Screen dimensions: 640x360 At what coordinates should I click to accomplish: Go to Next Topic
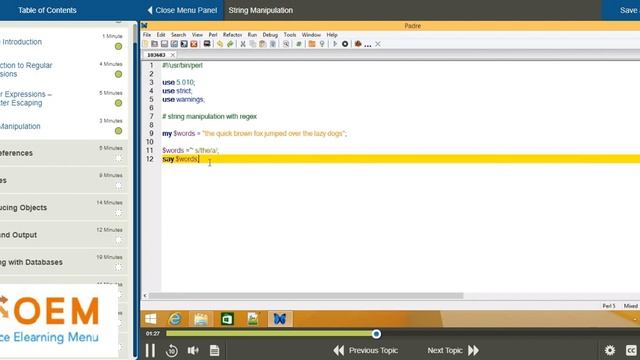(453, 350)
